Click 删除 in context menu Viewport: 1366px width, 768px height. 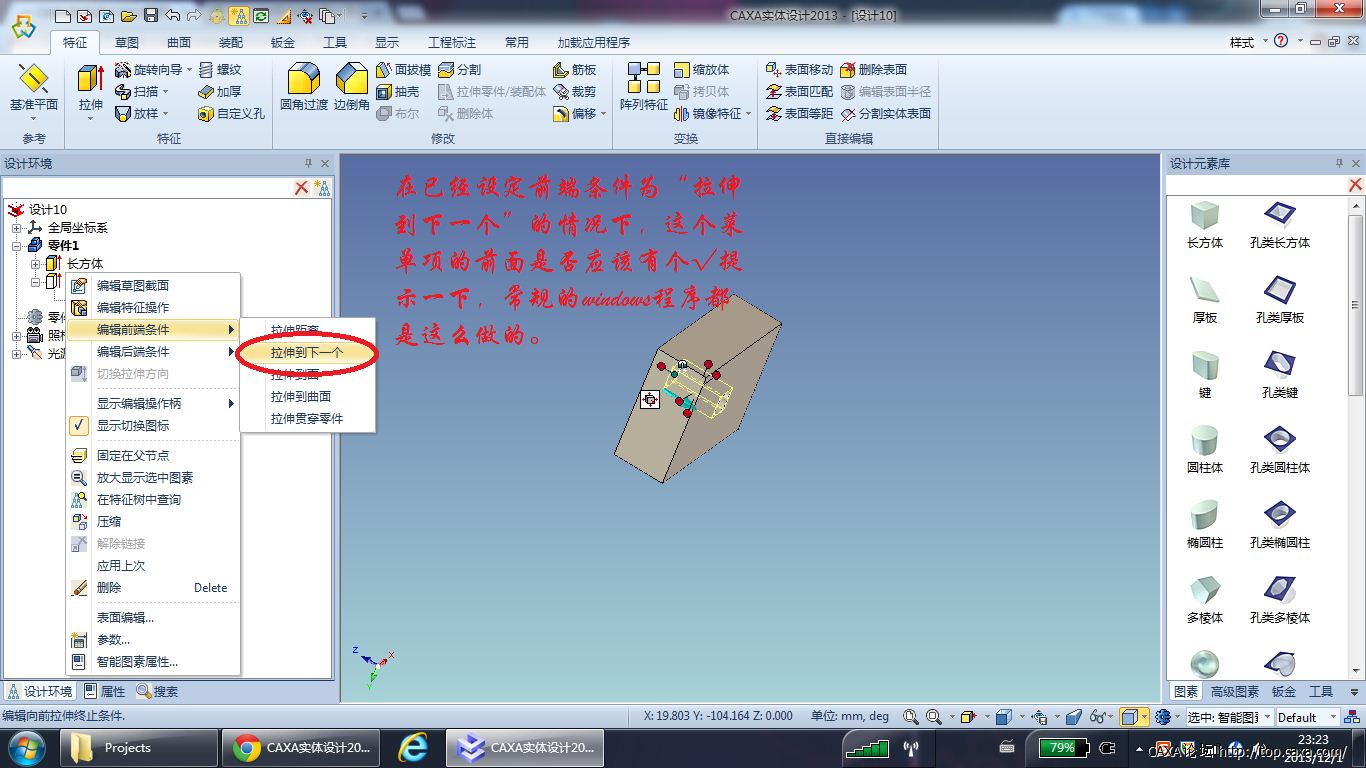153,587
